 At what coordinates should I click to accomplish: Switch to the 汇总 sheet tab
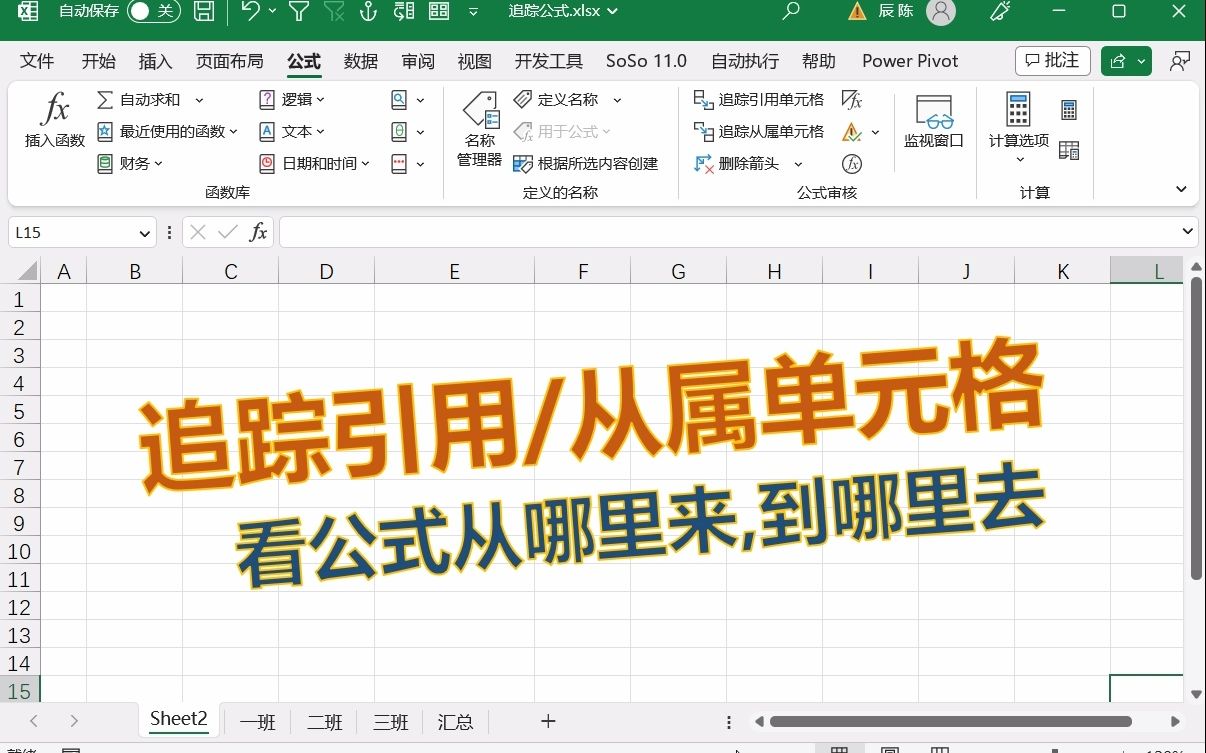(455, 722)
